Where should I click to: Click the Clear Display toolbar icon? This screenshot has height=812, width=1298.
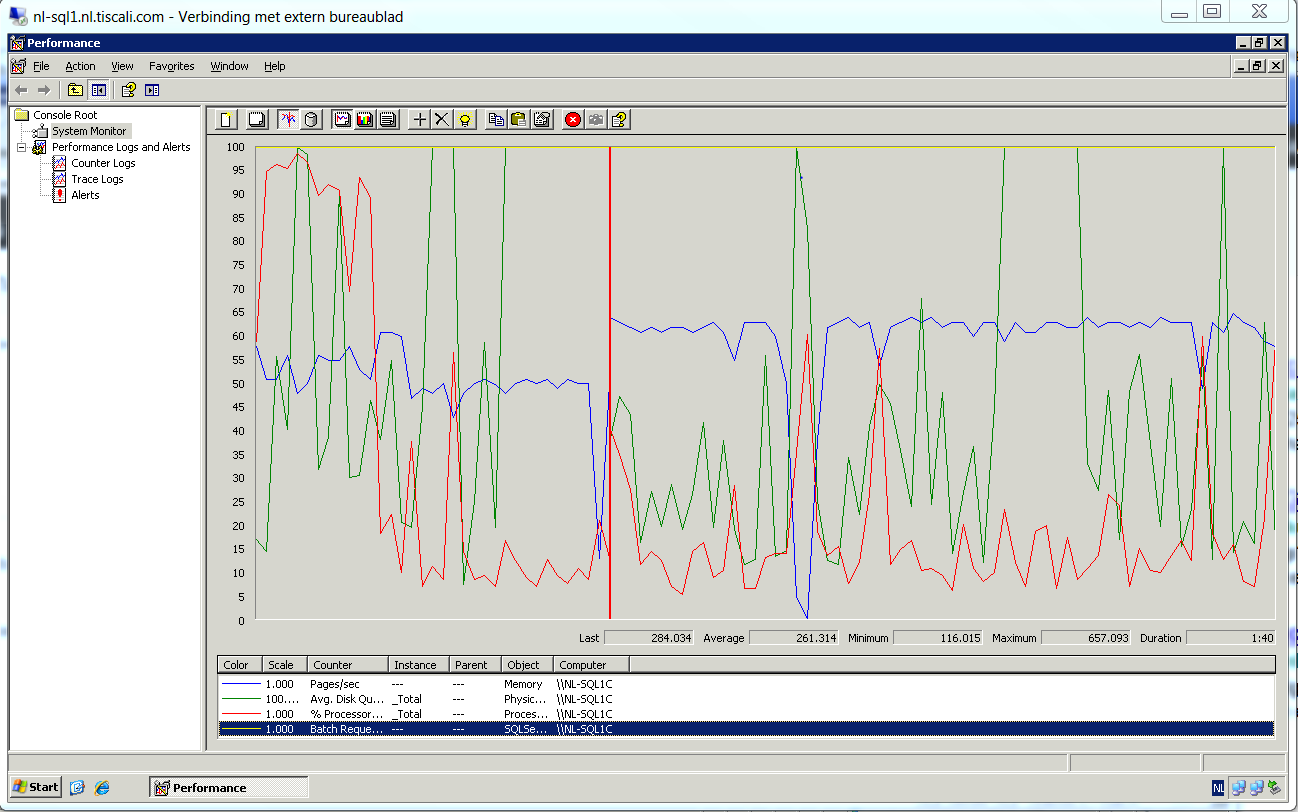point(257,119)
